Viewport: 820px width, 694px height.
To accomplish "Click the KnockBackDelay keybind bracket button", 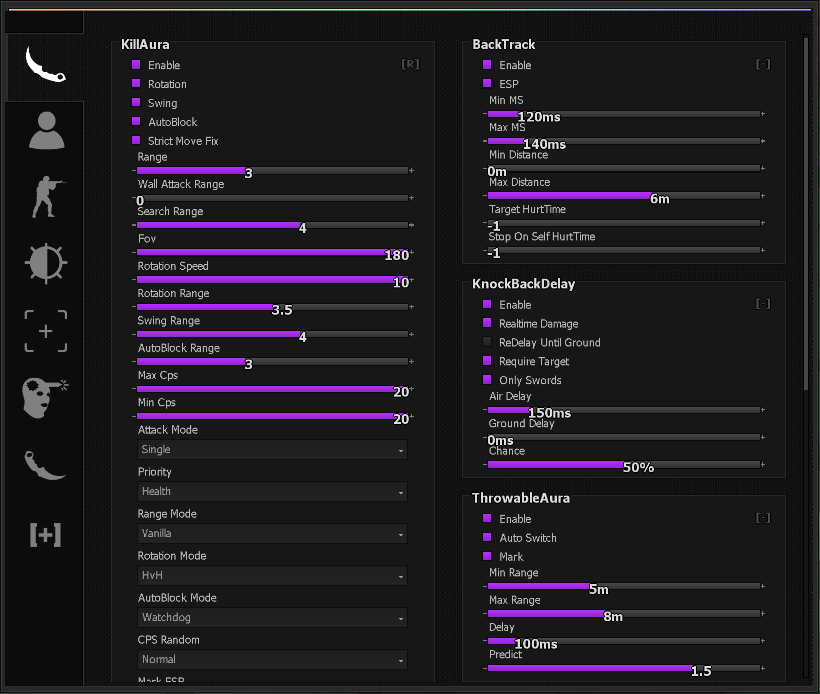I will click(x=763, y=304).
